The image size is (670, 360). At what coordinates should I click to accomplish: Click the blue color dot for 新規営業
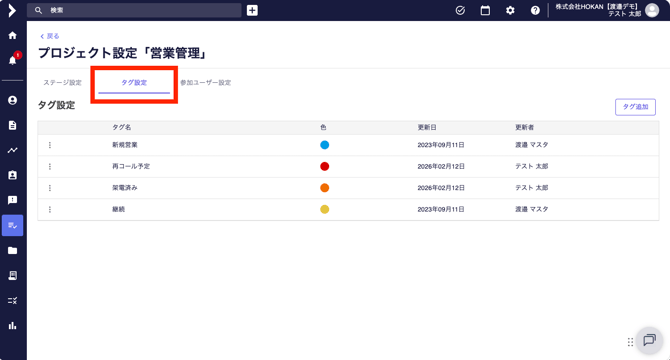[325, 145]
